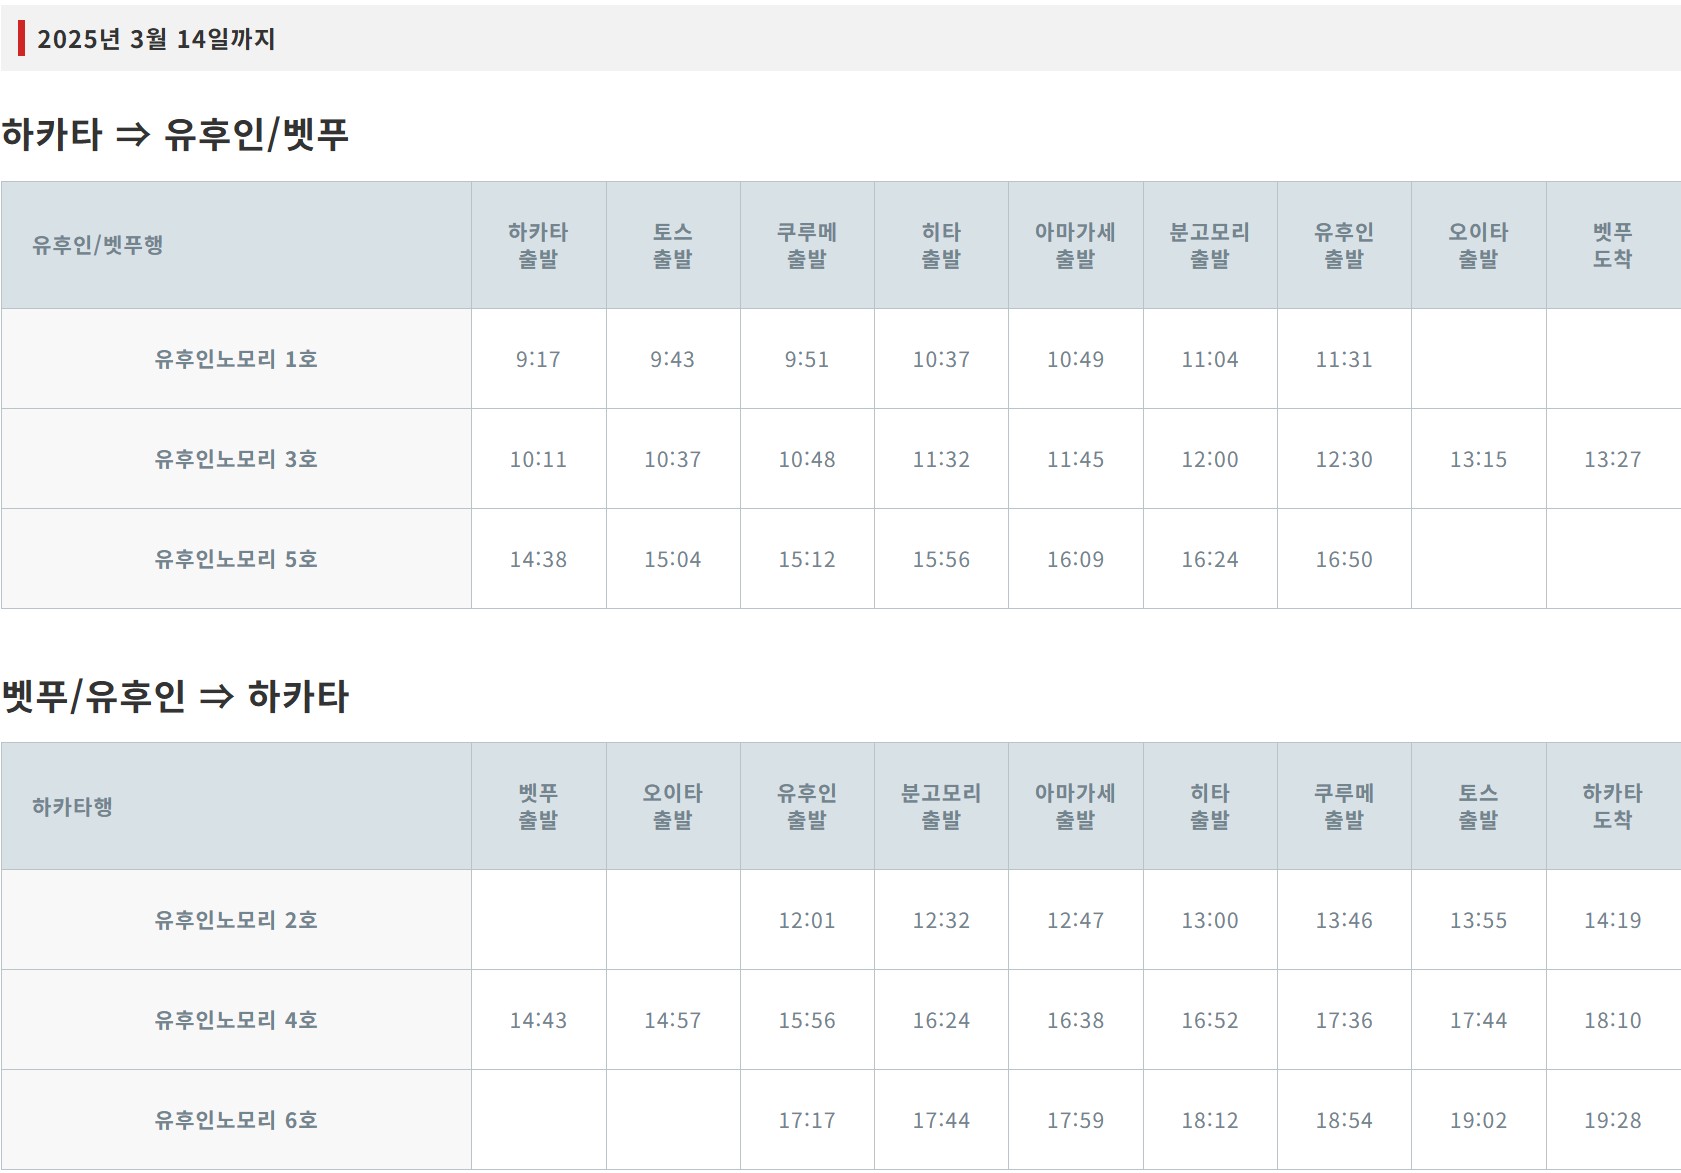Screen dimensions: 1681x1173
Task: Click the 13:15 Oita departure time
Action: click(1478, 459)
